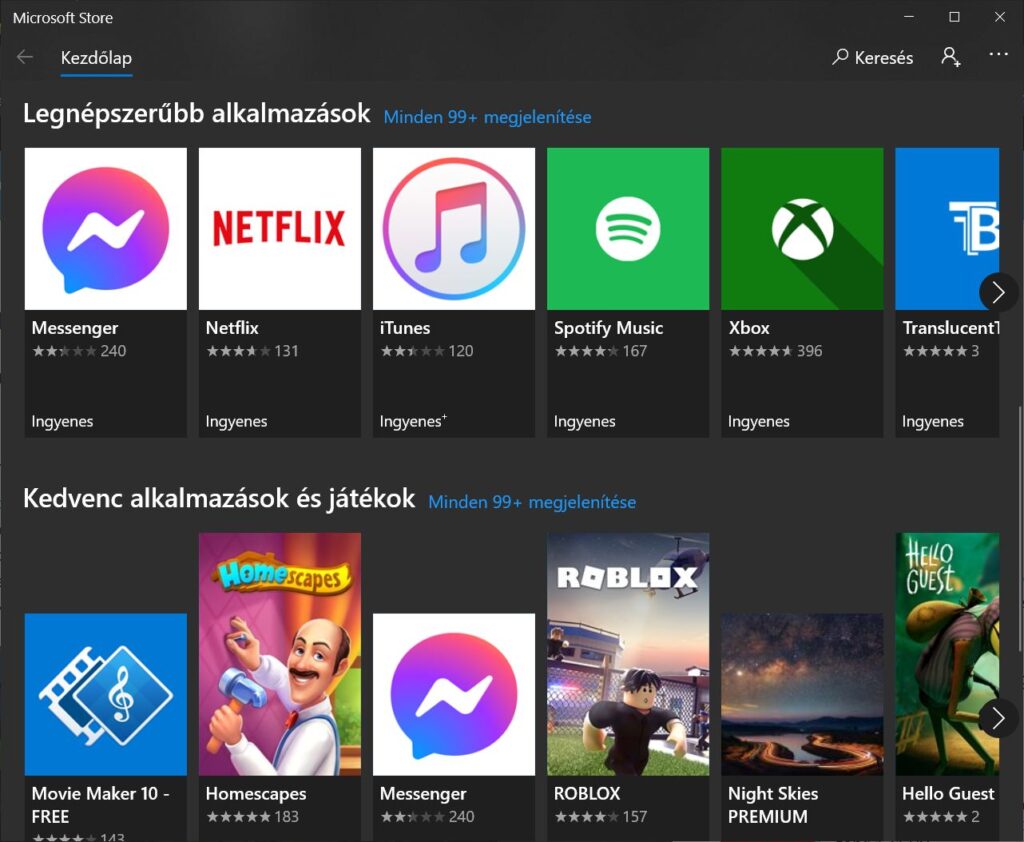Click the Spotify Music Ingyenes price label
Viewport: 1024px width, 842px height.
pyautogui.click(x=584, y=421)
